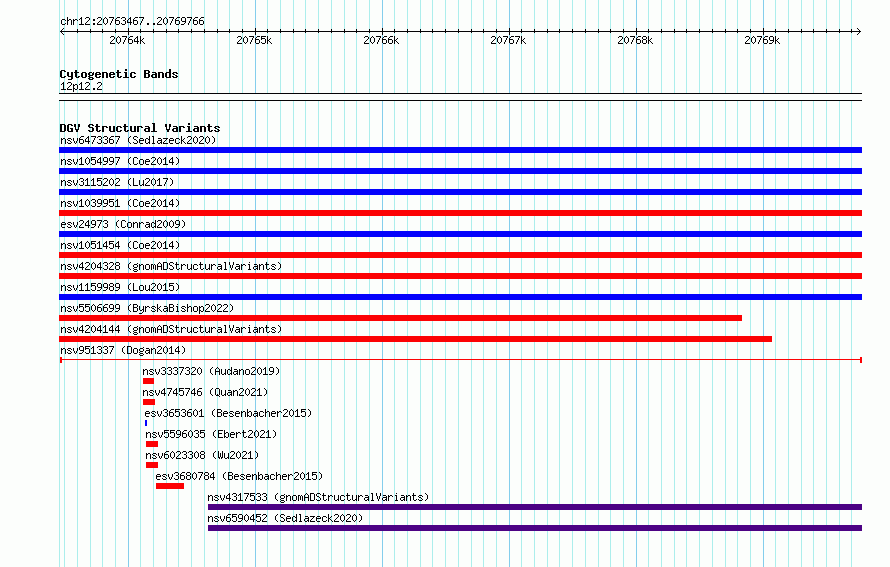Image resolution: width=890 pixels, height=567 pixels.
Task: Click the ruler's right arrowhead
Action: (859, 32)
